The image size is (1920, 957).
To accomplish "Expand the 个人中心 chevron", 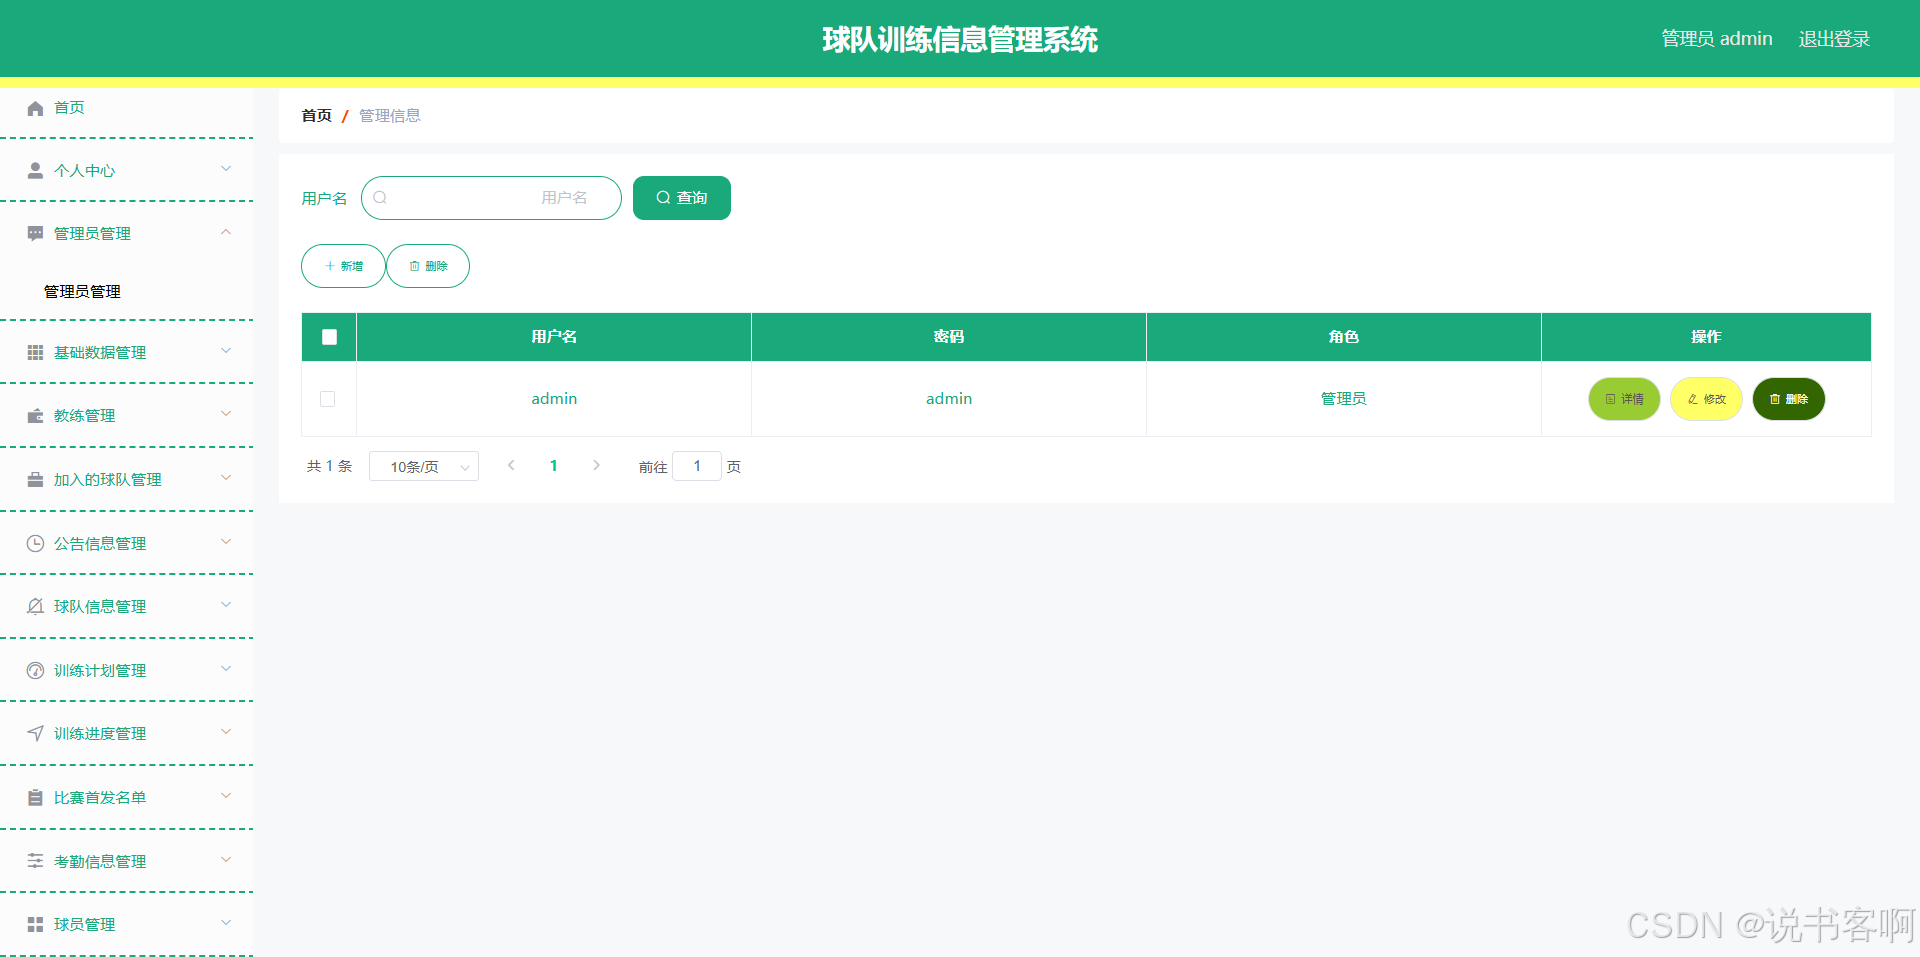I will point(226,169).
